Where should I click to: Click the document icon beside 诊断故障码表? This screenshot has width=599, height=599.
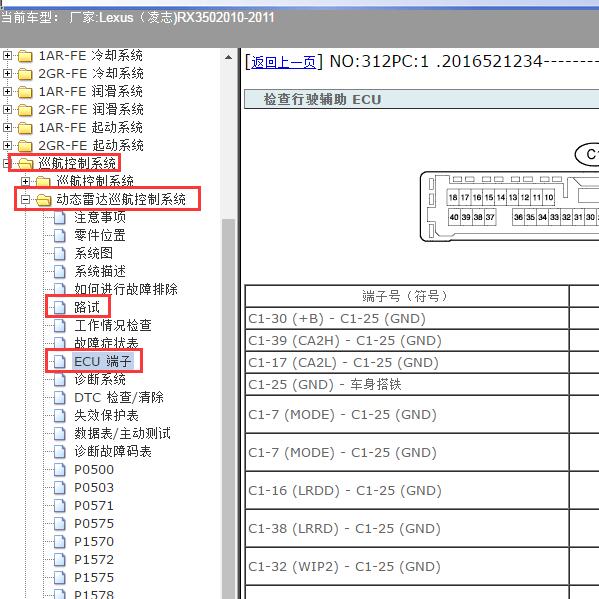(x=60, y=452)
